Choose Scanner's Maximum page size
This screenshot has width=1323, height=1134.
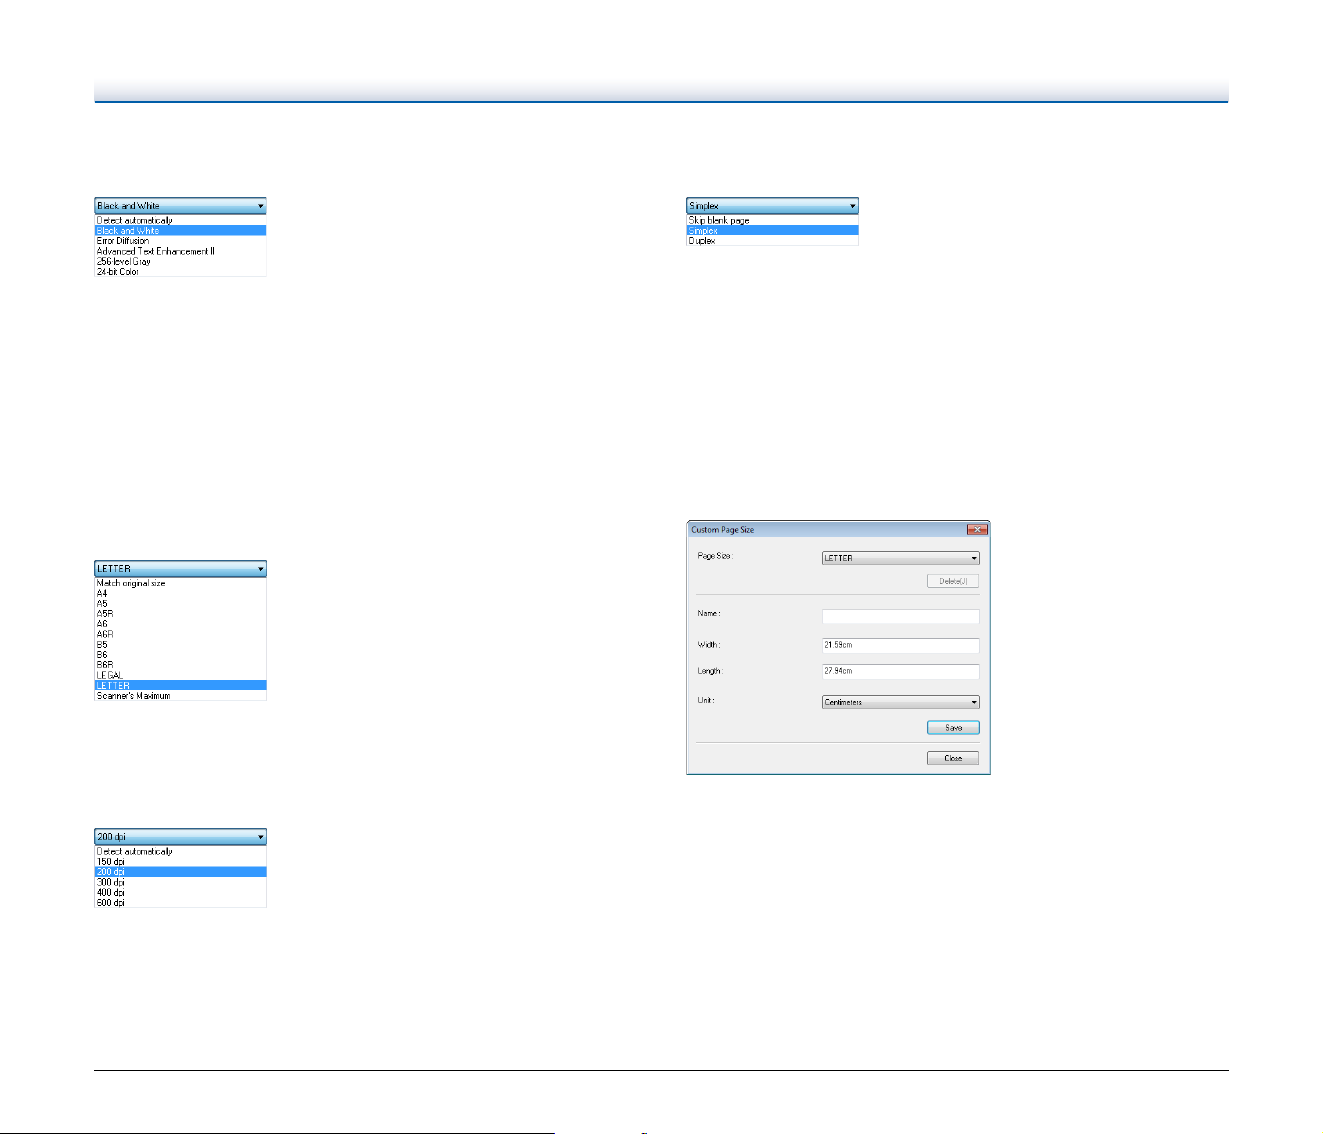(x=180, y=695)
